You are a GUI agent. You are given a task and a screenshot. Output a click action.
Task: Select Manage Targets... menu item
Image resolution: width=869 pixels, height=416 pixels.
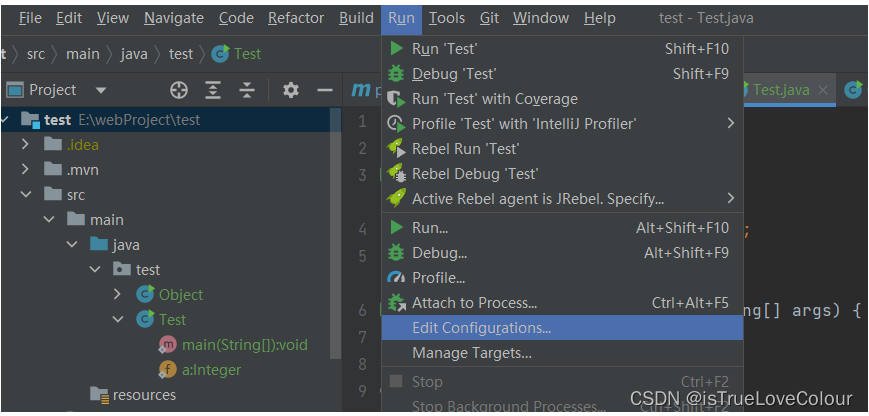(x=562, y=353)
